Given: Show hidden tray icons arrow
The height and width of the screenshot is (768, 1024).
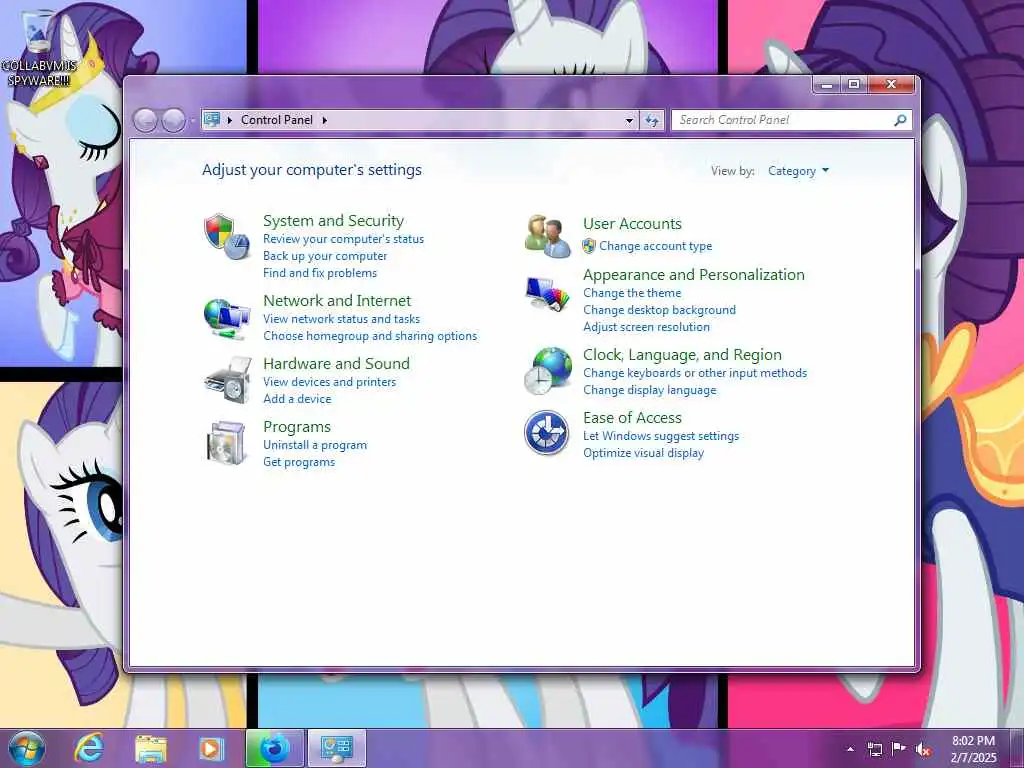Looking at the screenshot, I should pyautogui.click(x=850, y=750).
